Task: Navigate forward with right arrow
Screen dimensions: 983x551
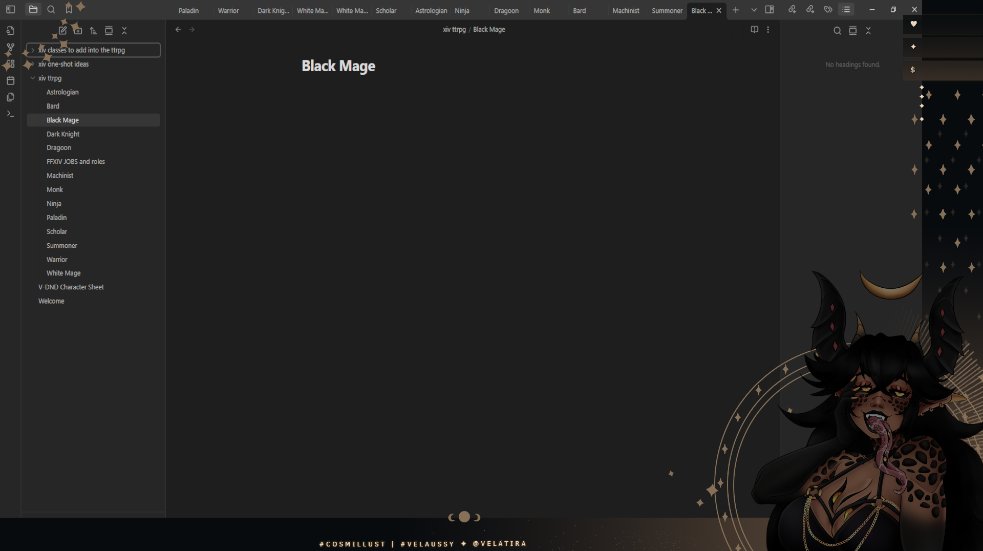Action: [x=192, y=29]
